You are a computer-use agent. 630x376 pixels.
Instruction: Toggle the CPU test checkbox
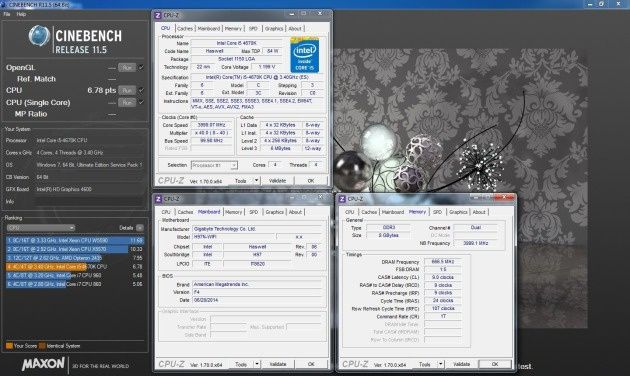tap(141, 90)
